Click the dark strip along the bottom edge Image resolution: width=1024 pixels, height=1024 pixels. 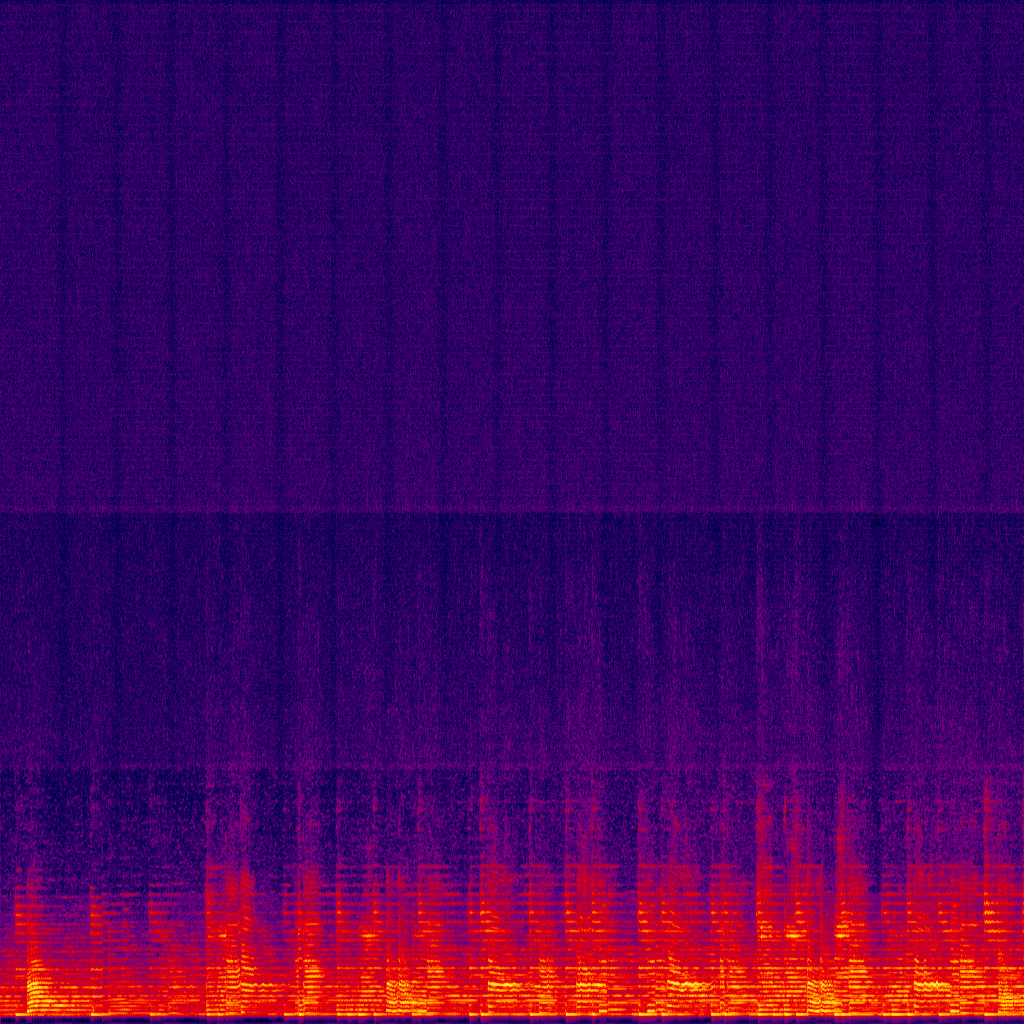(x=512, y=1020)
